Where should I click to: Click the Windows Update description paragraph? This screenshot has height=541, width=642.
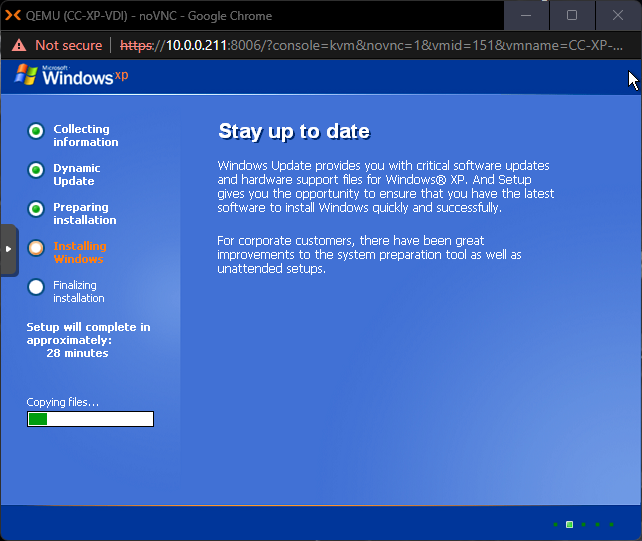(386, 186)
